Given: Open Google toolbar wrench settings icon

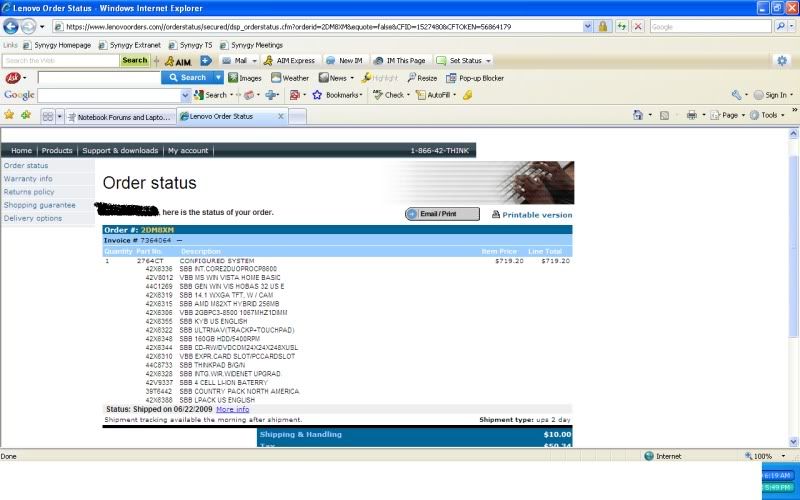Looking at the screenshot, I should (x=736, y=95).
